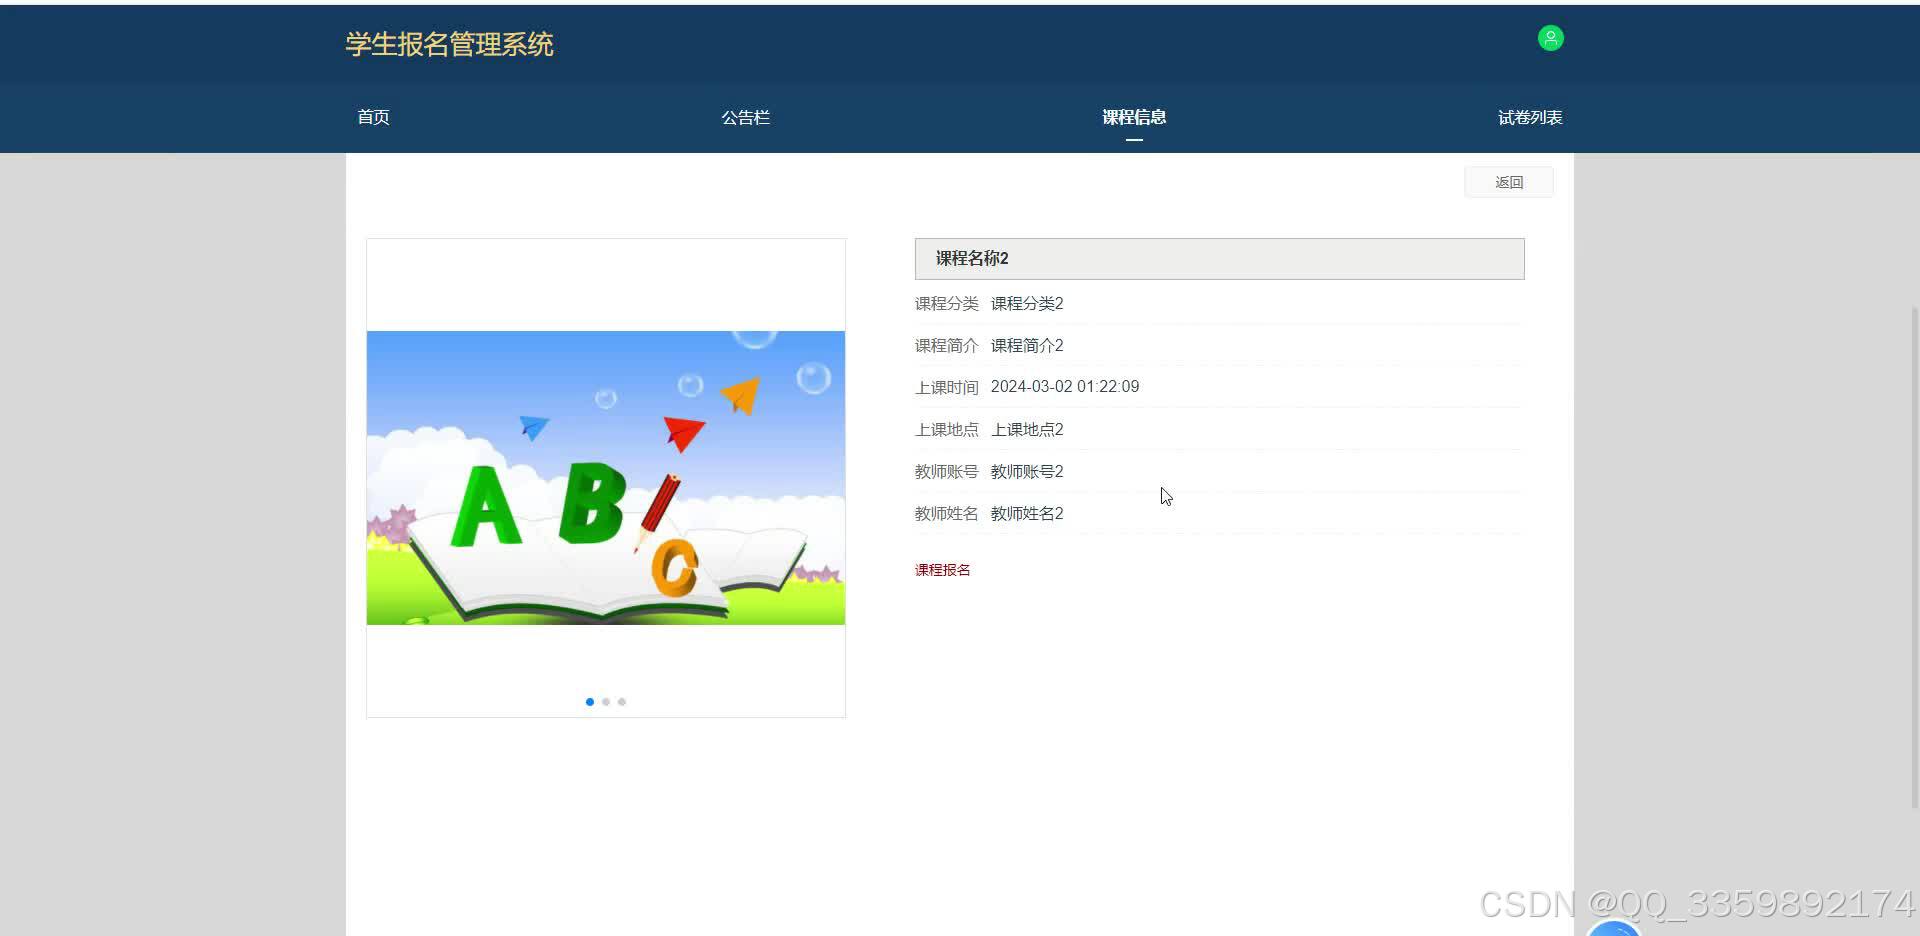
Task: Open the 试卷列表 exam list tab
Action: pyautogui.click(x=1530, y=117)
